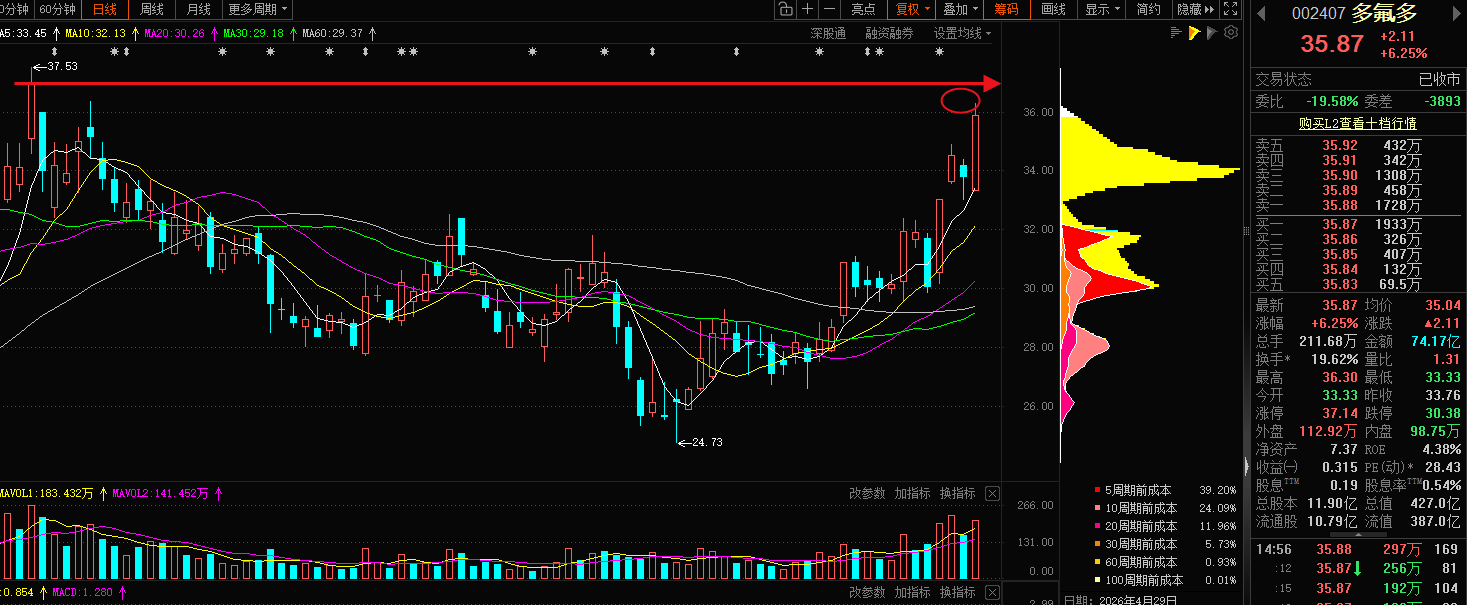Click the MAVOL1 yellow arrow indicator
The width and height of the screenshot is (1467, 605).
point(103,493)
